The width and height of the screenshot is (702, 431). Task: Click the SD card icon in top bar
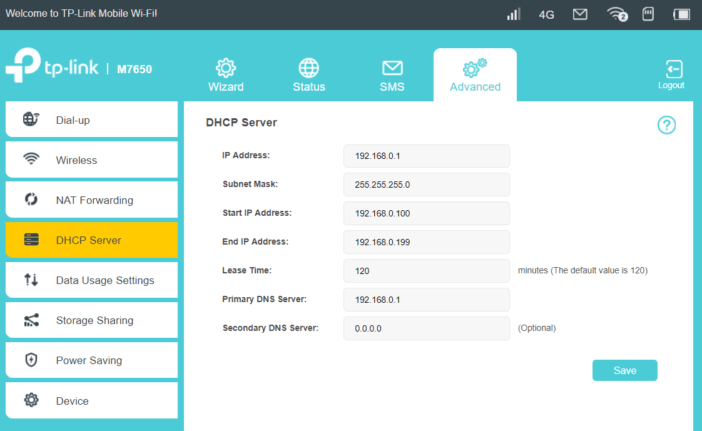[647, 14]
